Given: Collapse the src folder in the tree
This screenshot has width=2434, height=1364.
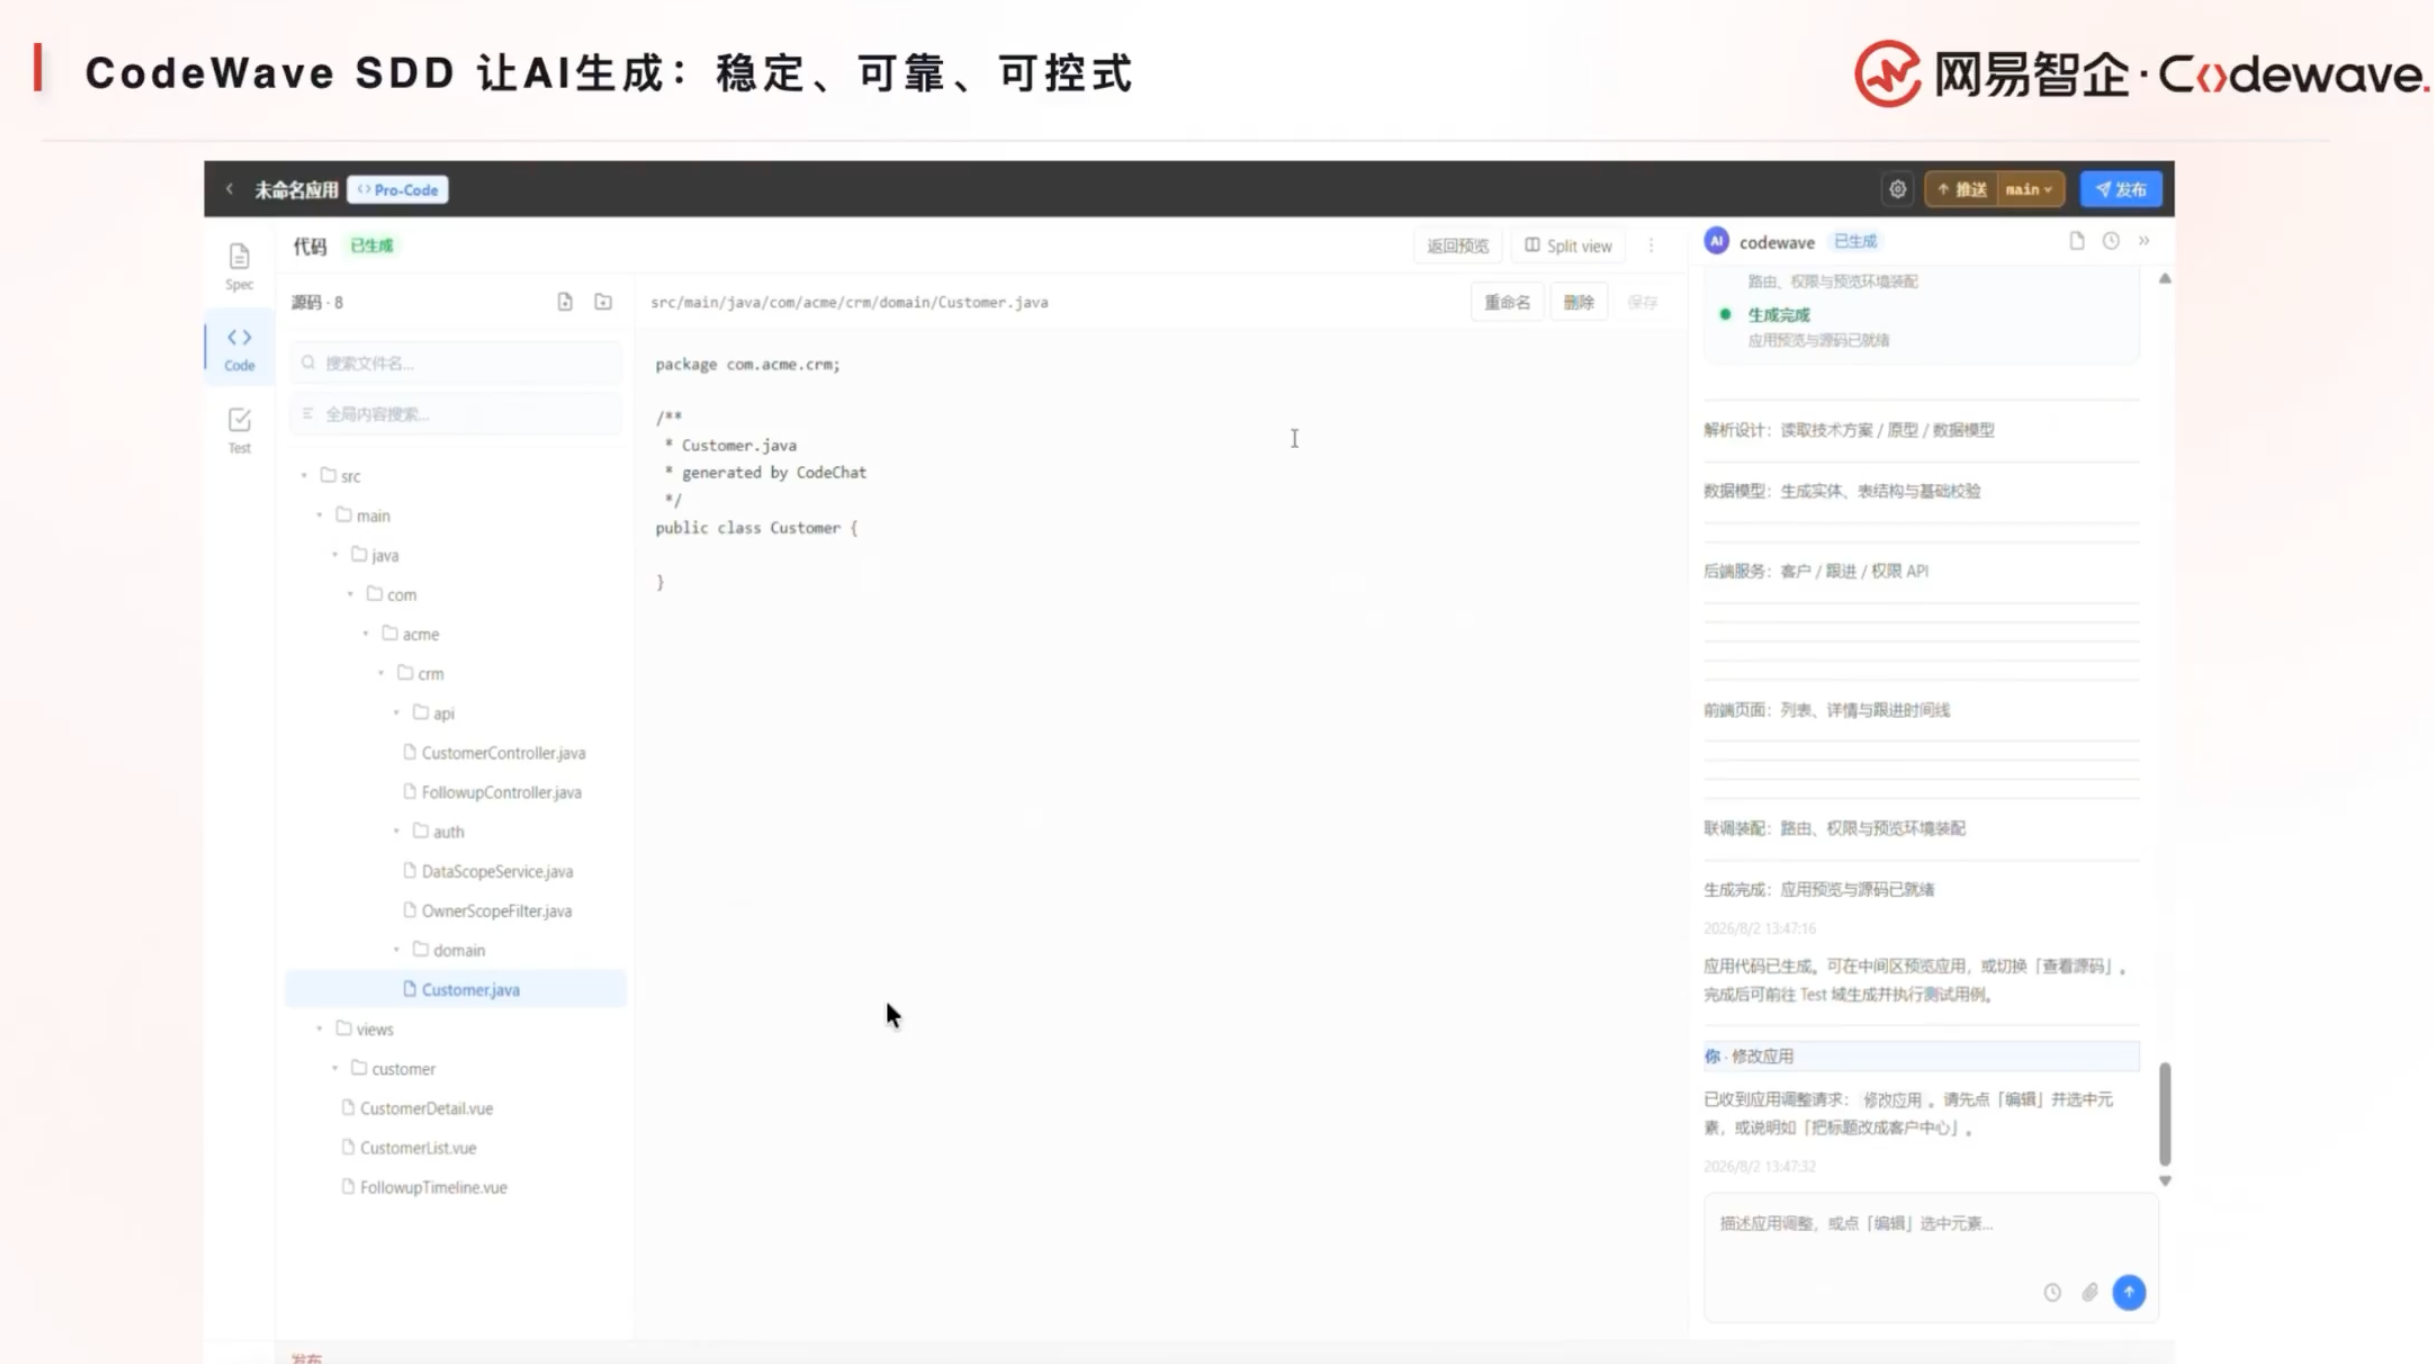Looking at the screenshot, I should coord(304,476).
